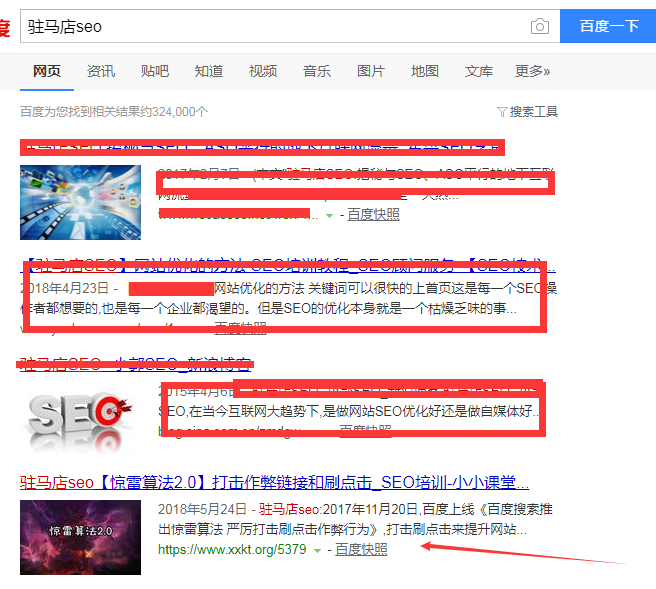Image resolution: width=656 pixels, height=589 pixels.
Task: Click the date 2018年5月24日 in last result
Action: [202, 509]
